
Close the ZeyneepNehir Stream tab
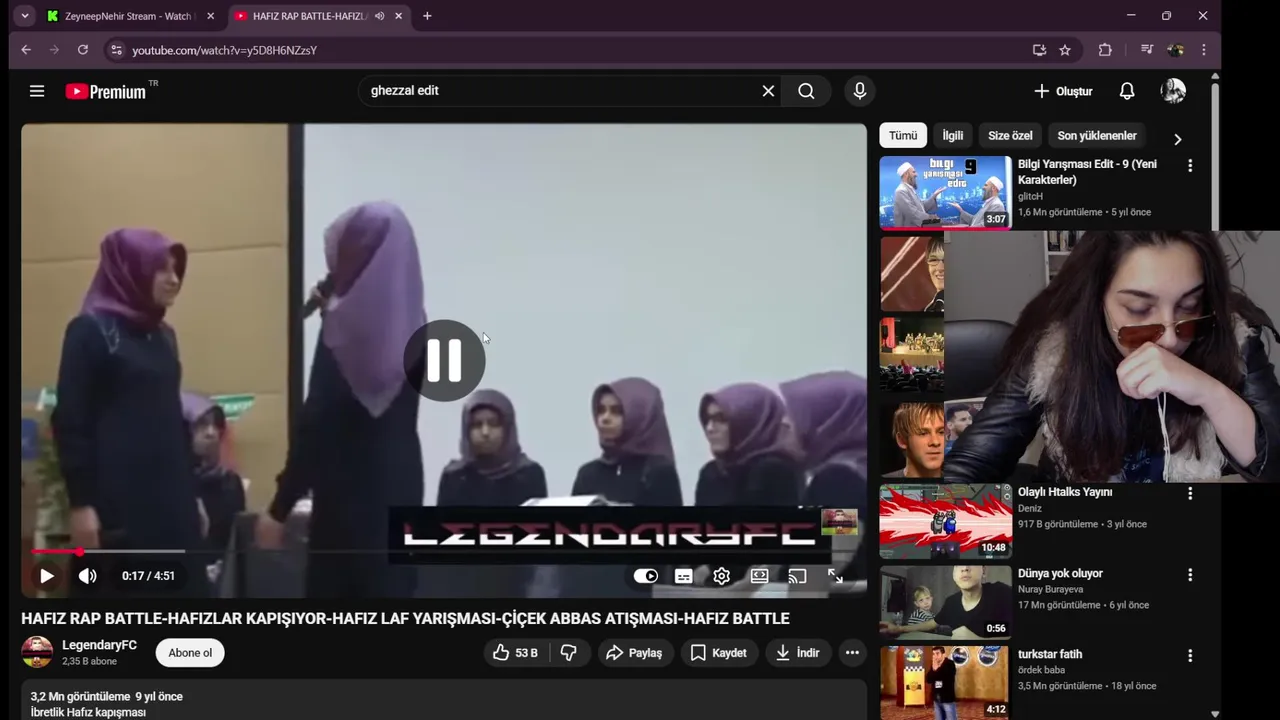(x=210, y=16)
